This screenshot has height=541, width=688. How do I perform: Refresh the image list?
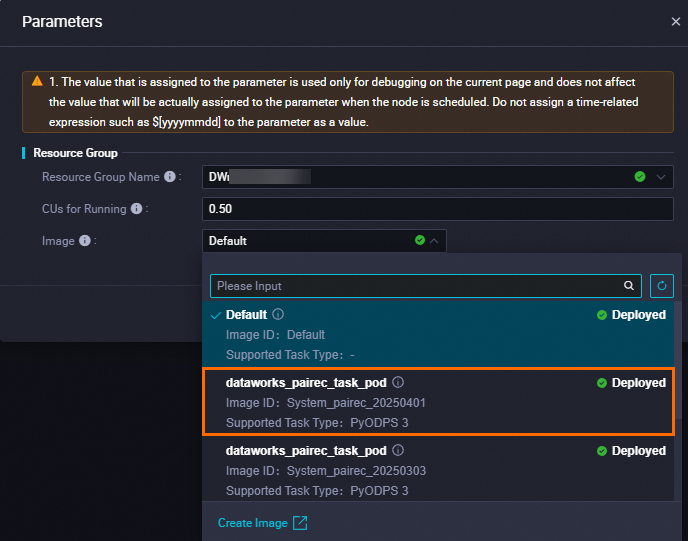pyautogui.click(x=662, y=286)
